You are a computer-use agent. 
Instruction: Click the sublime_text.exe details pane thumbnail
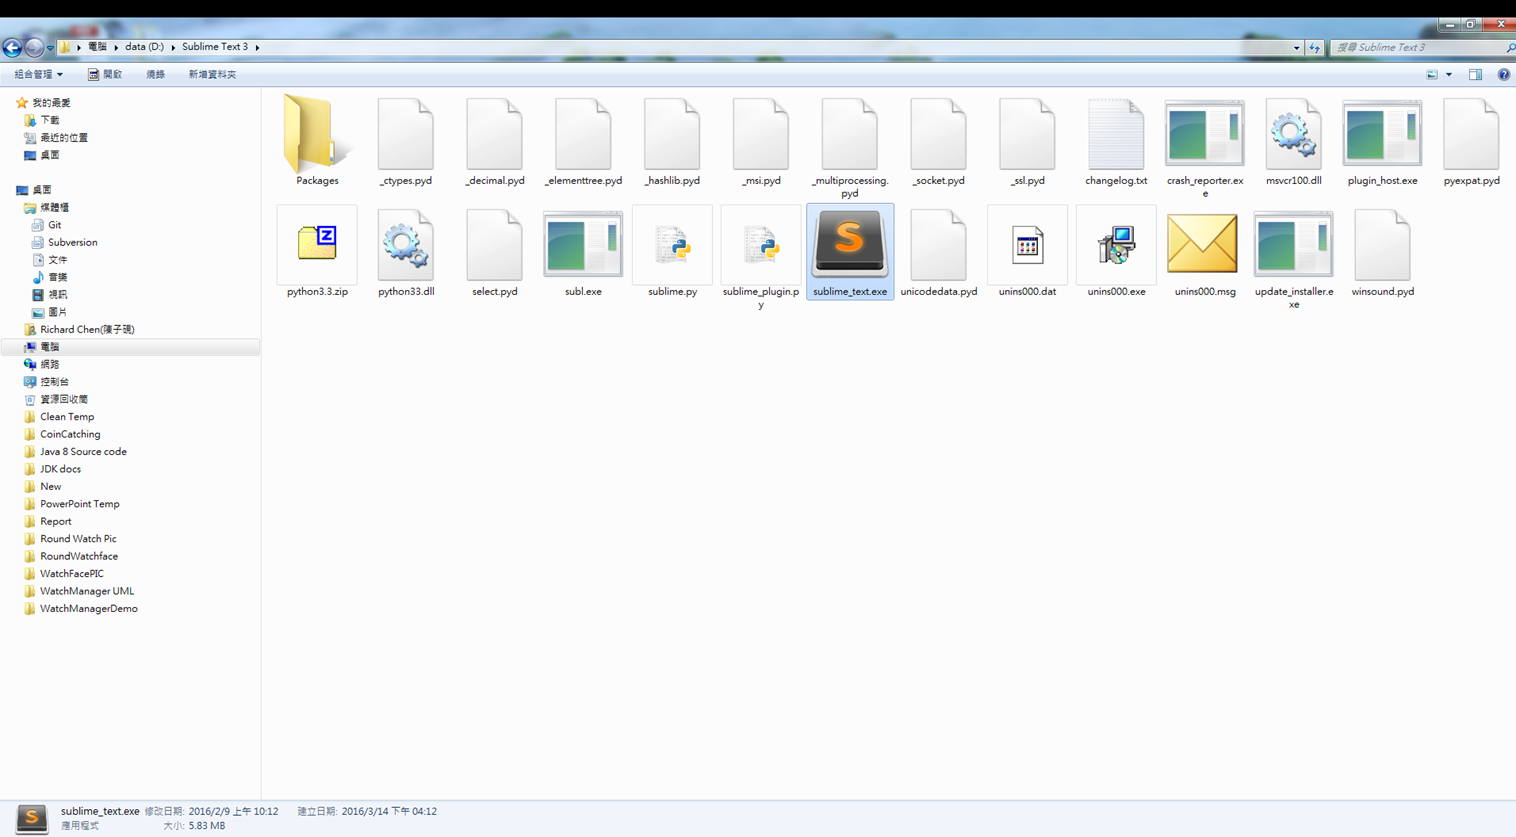(x=31, y=818)
